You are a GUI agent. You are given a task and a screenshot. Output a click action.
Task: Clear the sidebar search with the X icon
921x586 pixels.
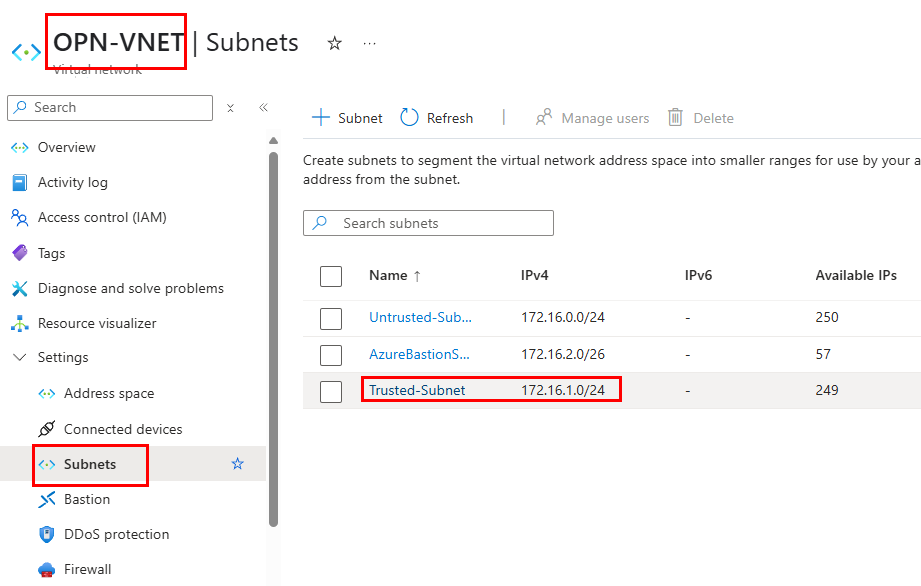point(230,108)
